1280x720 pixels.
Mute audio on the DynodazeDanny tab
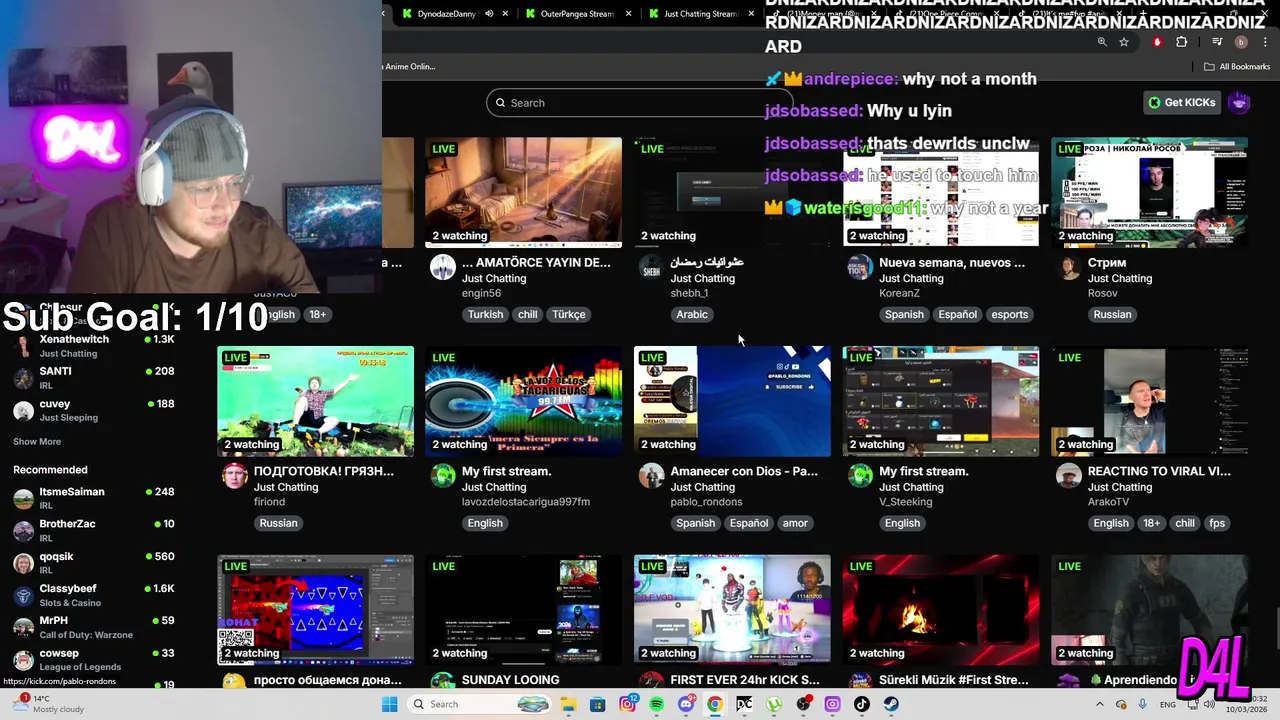coord(489,14)
